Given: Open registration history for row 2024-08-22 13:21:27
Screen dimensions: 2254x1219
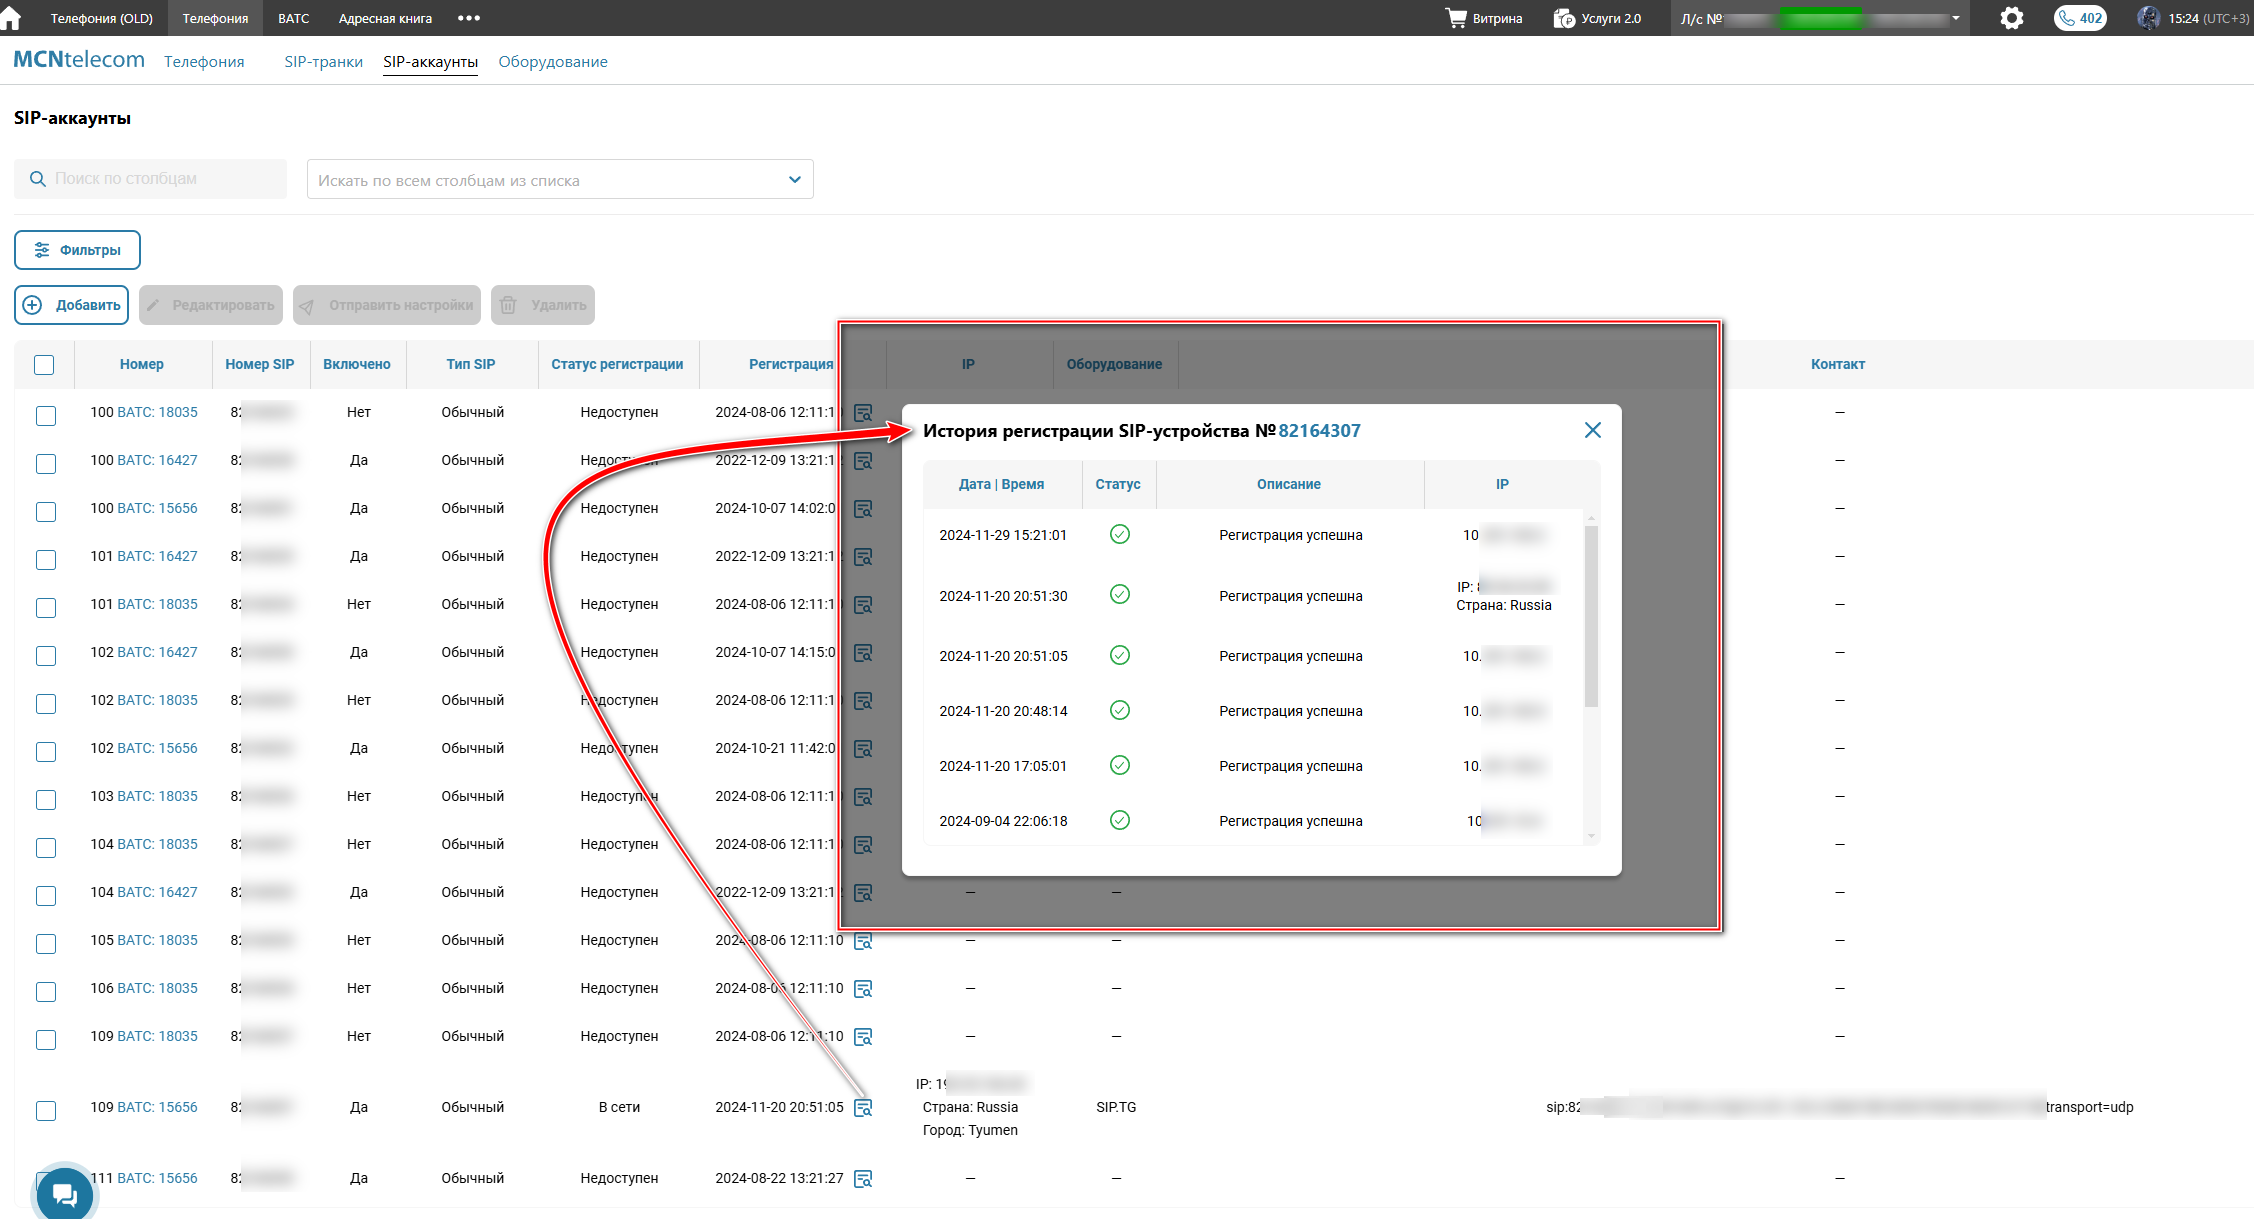Looking at the screenshot, I should tap(863, 1179).
